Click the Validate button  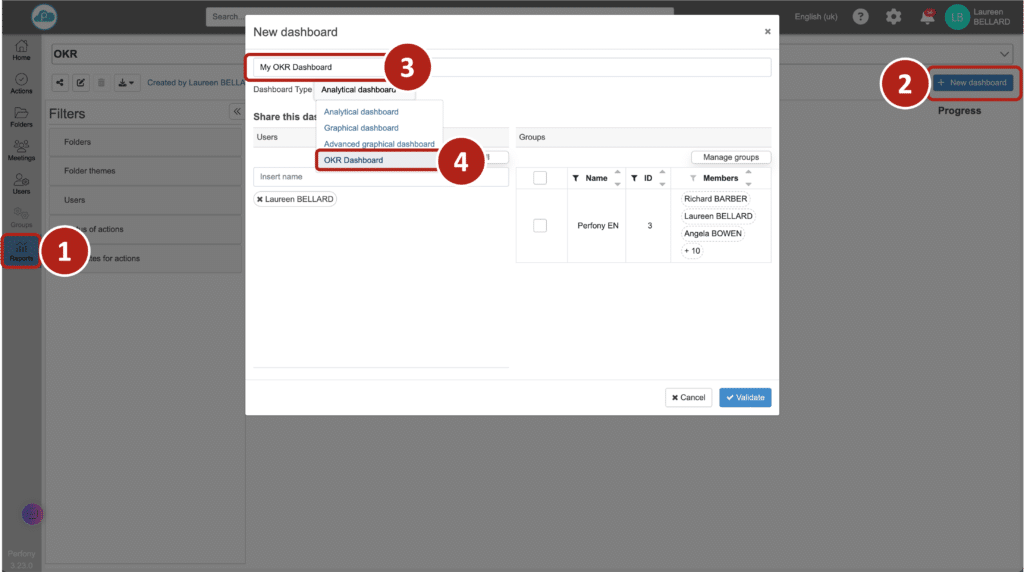pos(745,398)
